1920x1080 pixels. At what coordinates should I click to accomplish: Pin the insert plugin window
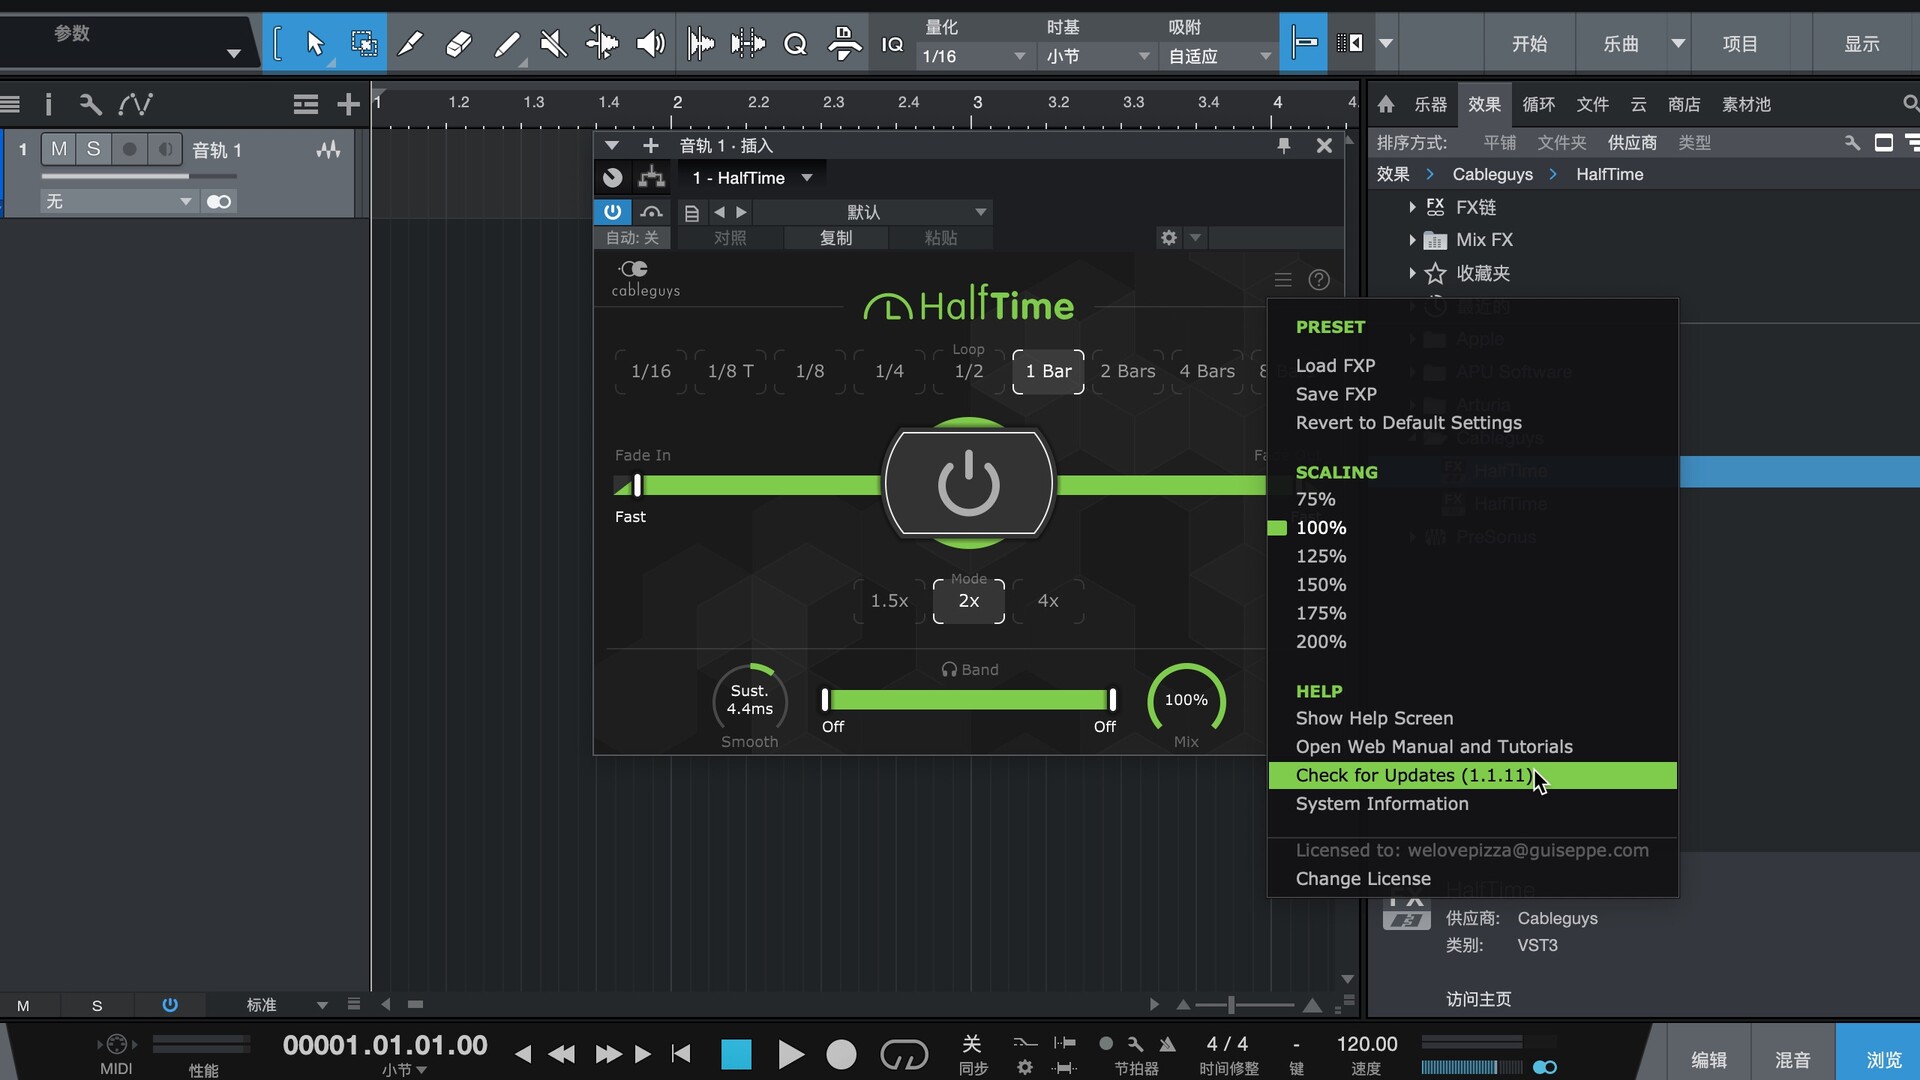tap(1283, 146)
